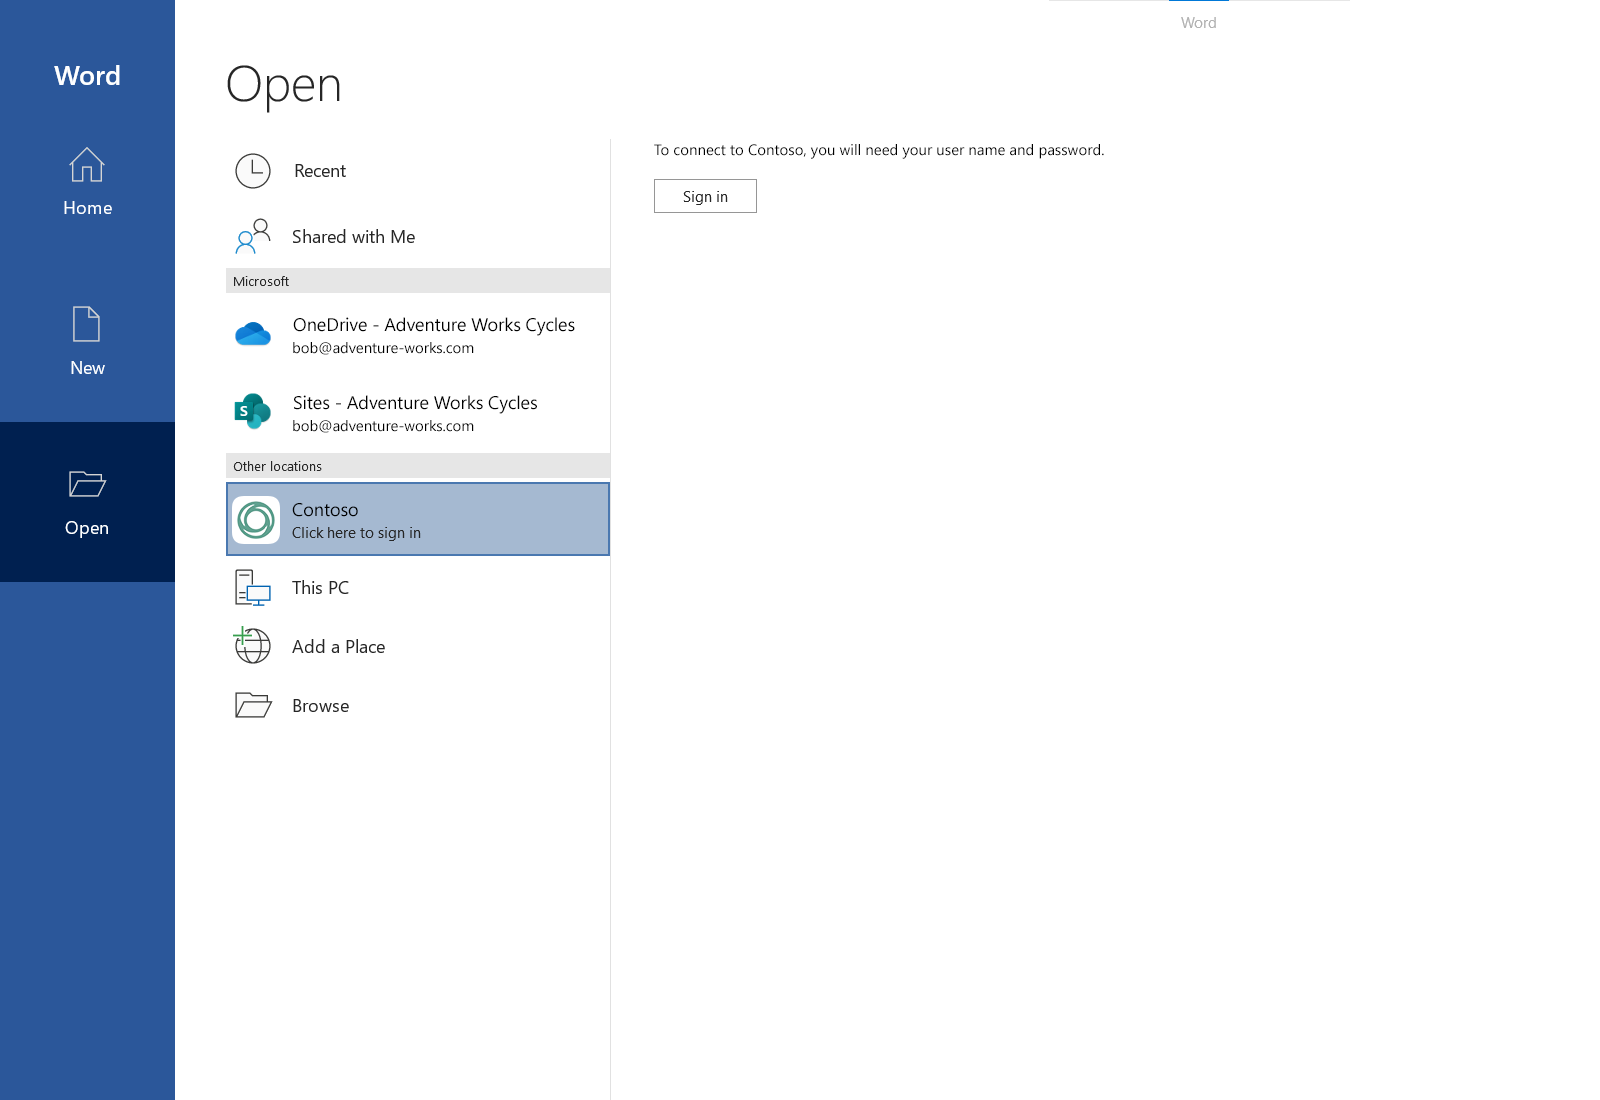
Task: Open the Recent clock icon
Action: pos(252,171)
